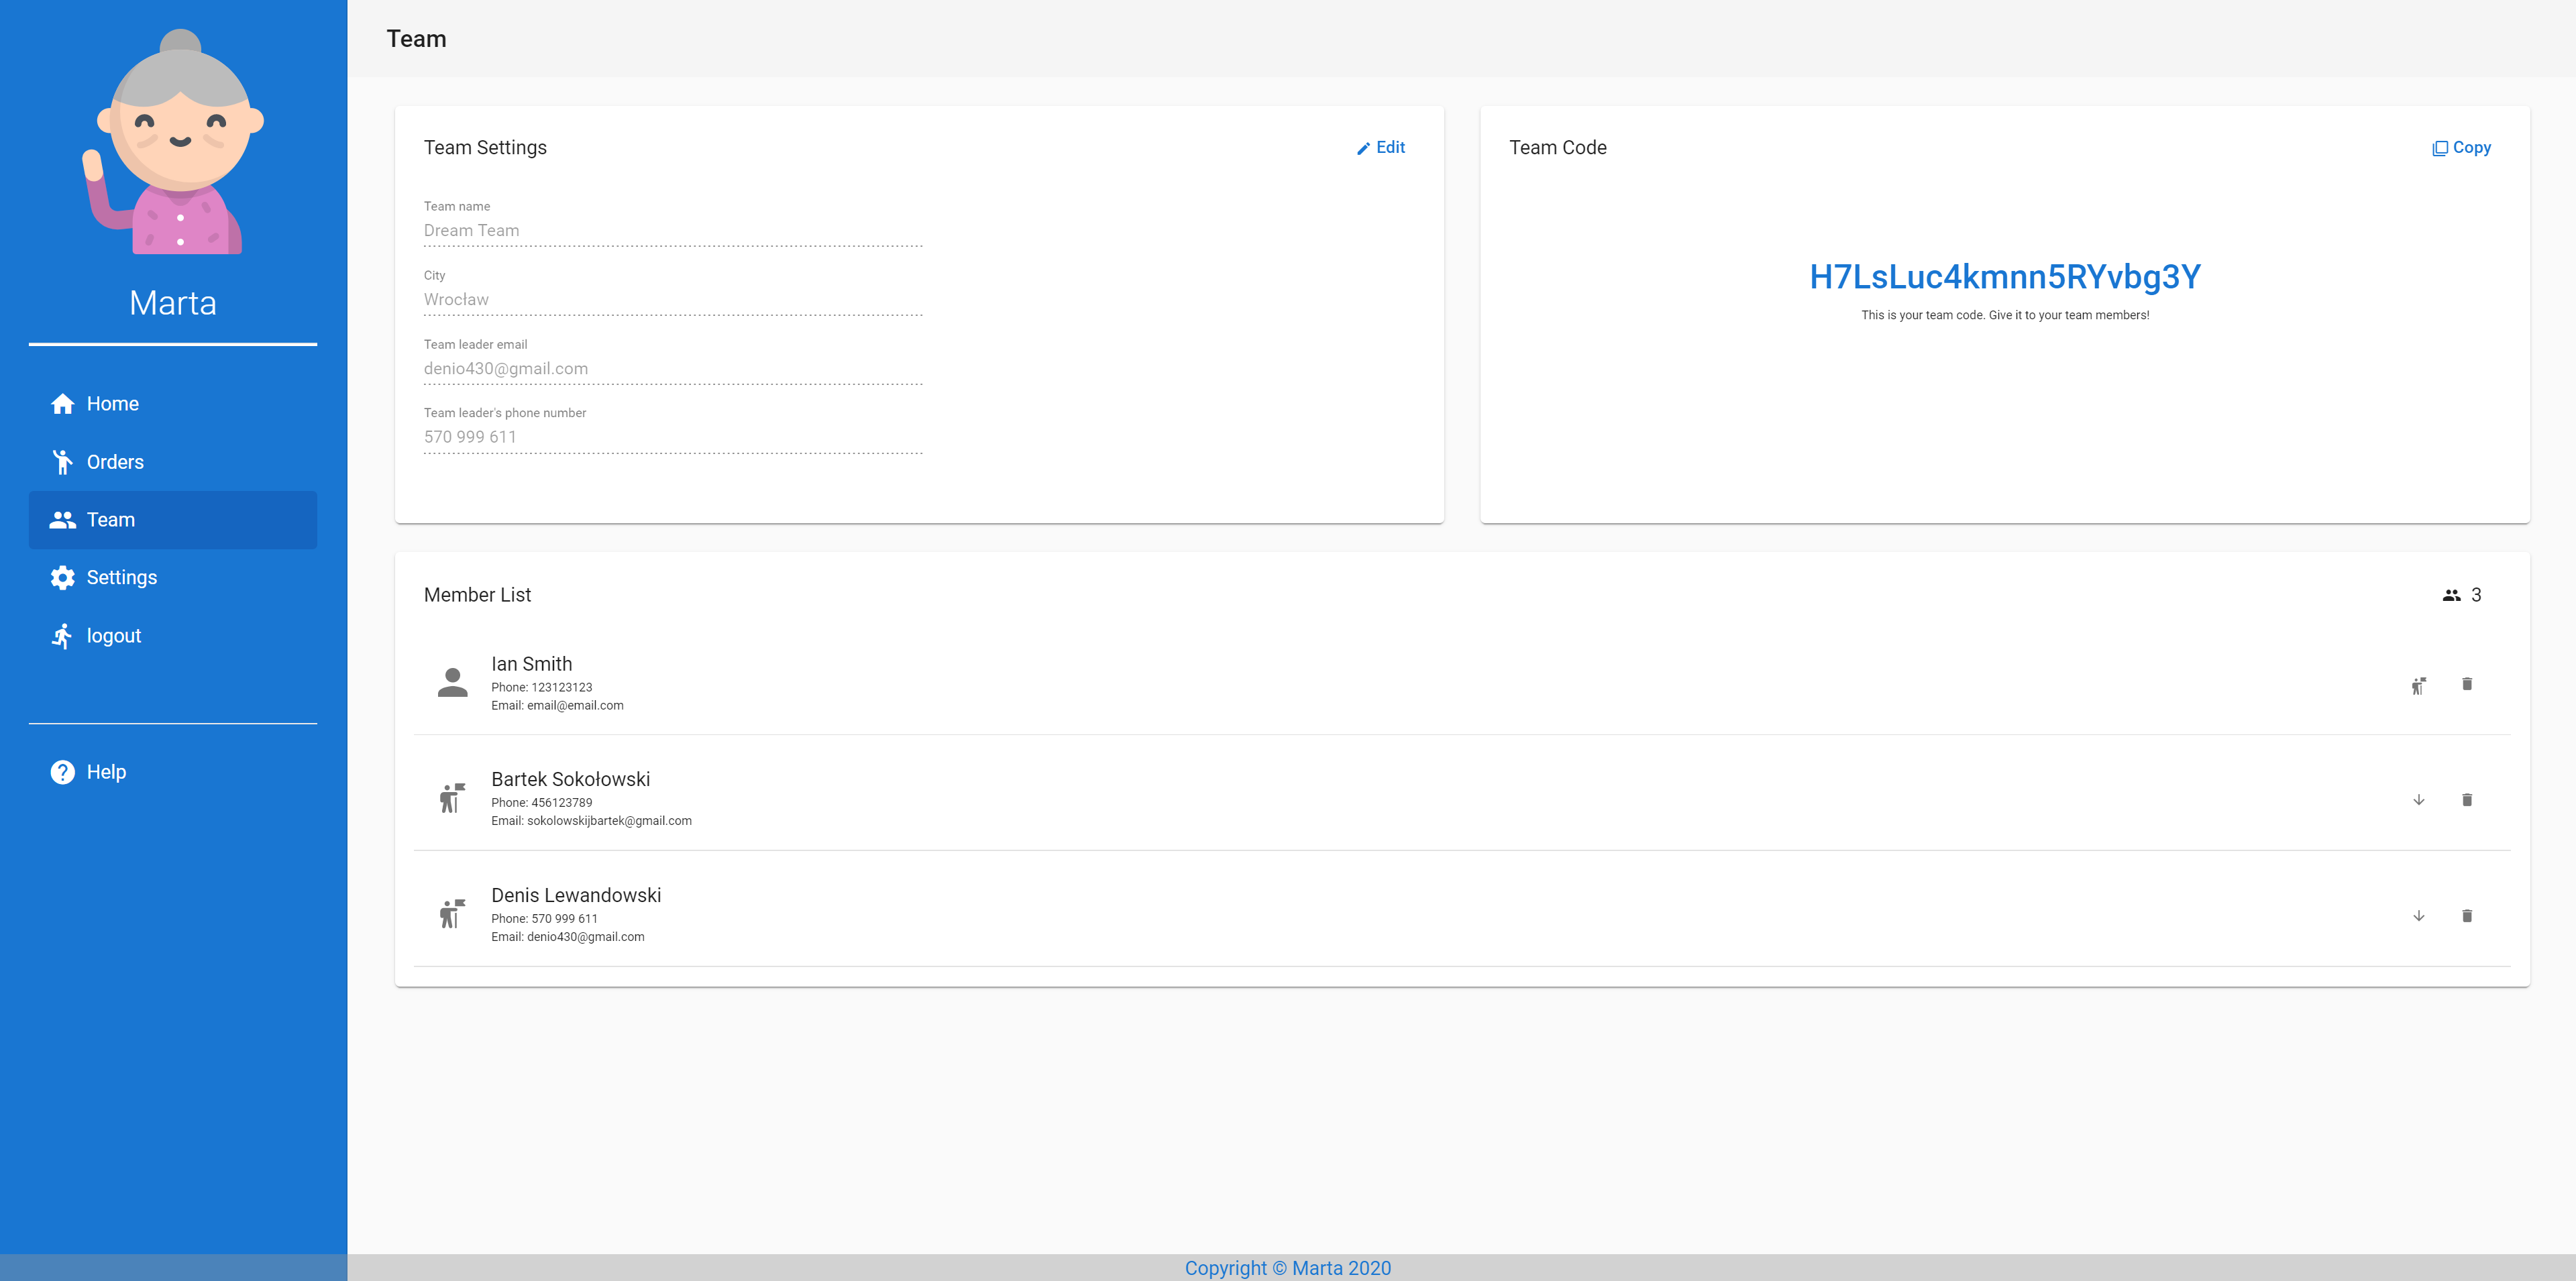Open the Orders section
The width and height of the screenshot is (2576, 1281).
[114, 462]
